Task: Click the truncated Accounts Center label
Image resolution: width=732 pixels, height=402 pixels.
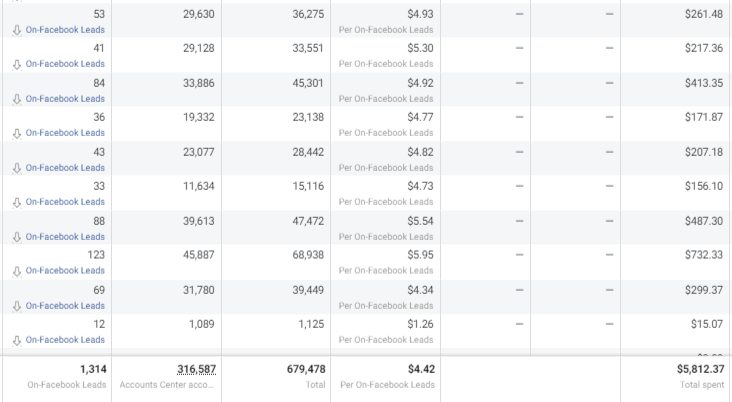Action: (x=166, y=385)
